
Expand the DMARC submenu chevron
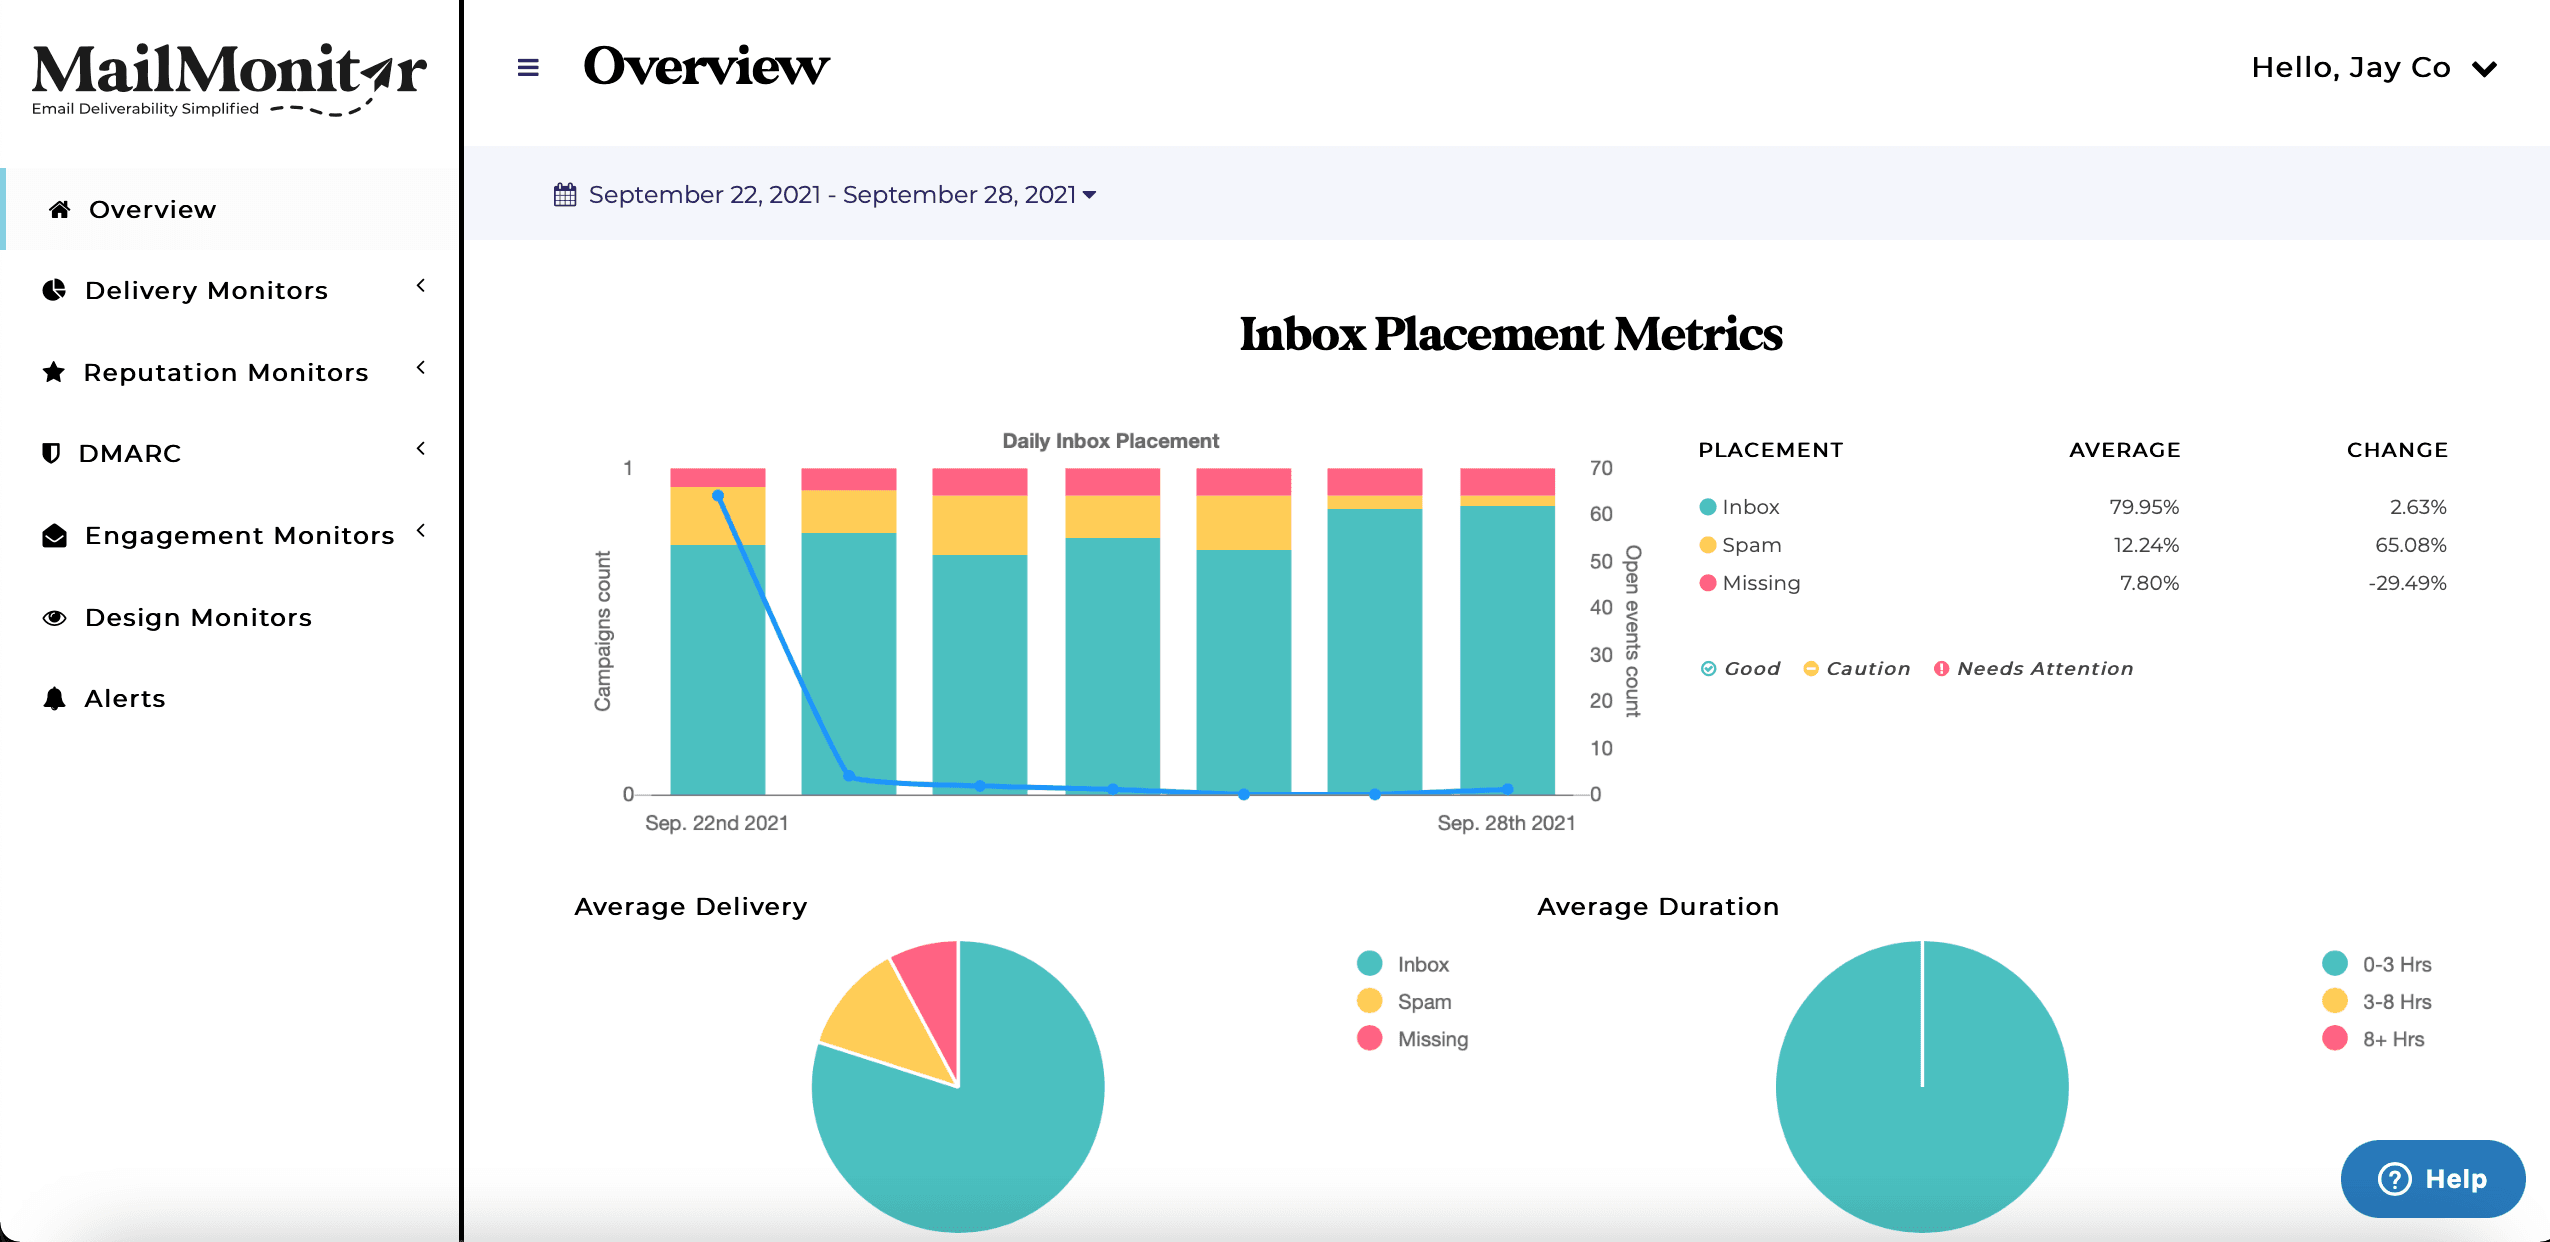tap(421, 449)
